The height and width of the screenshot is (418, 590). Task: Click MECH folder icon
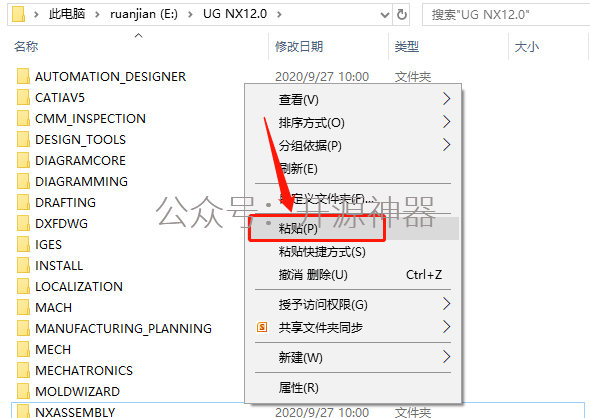23,350
